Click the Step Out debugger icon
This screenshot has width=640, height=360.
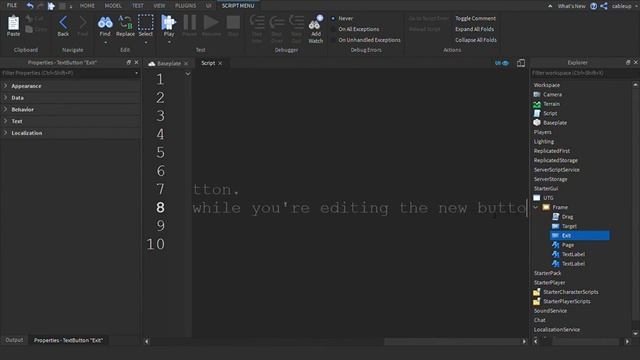tap(296, 23)
